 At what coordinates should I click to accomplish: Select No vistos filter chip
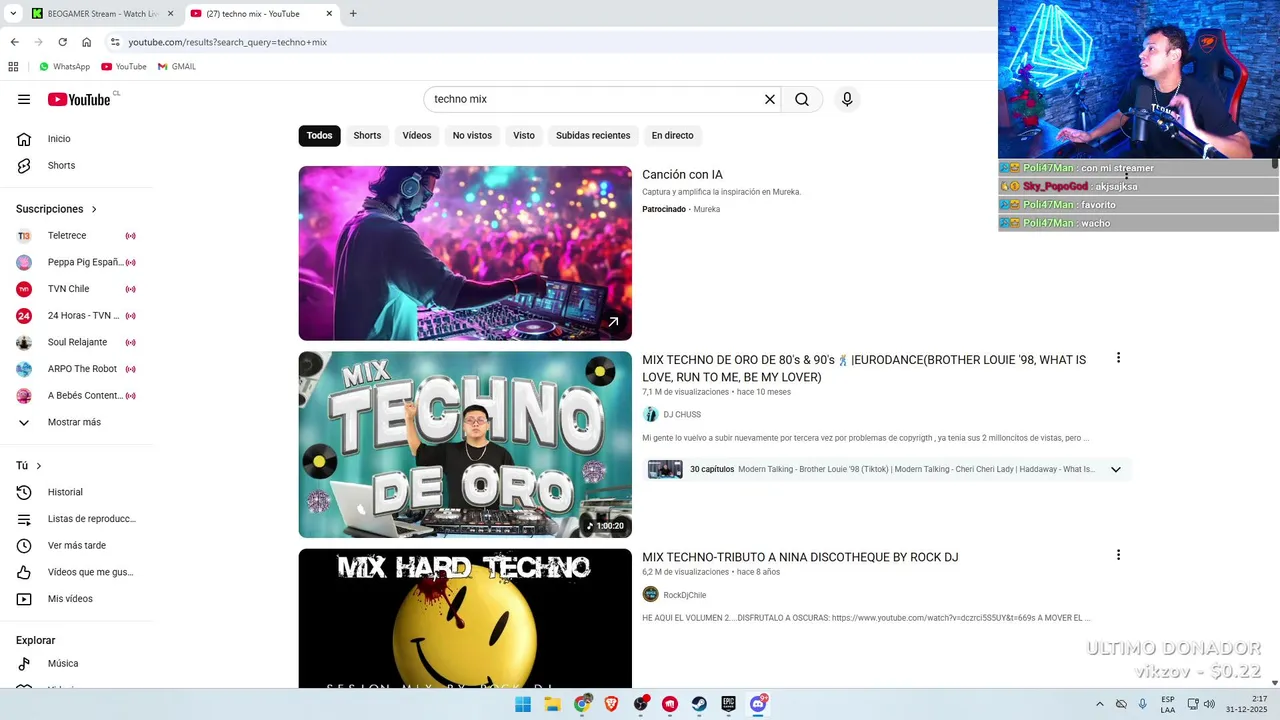click(472, 135)
